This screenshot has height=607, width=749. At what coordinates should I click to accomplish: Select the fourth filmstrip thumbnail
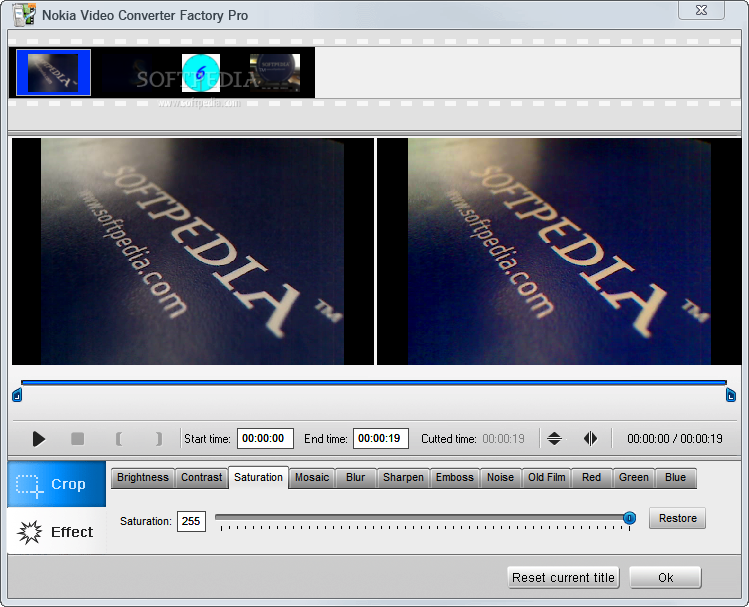(x=275, y=73)
